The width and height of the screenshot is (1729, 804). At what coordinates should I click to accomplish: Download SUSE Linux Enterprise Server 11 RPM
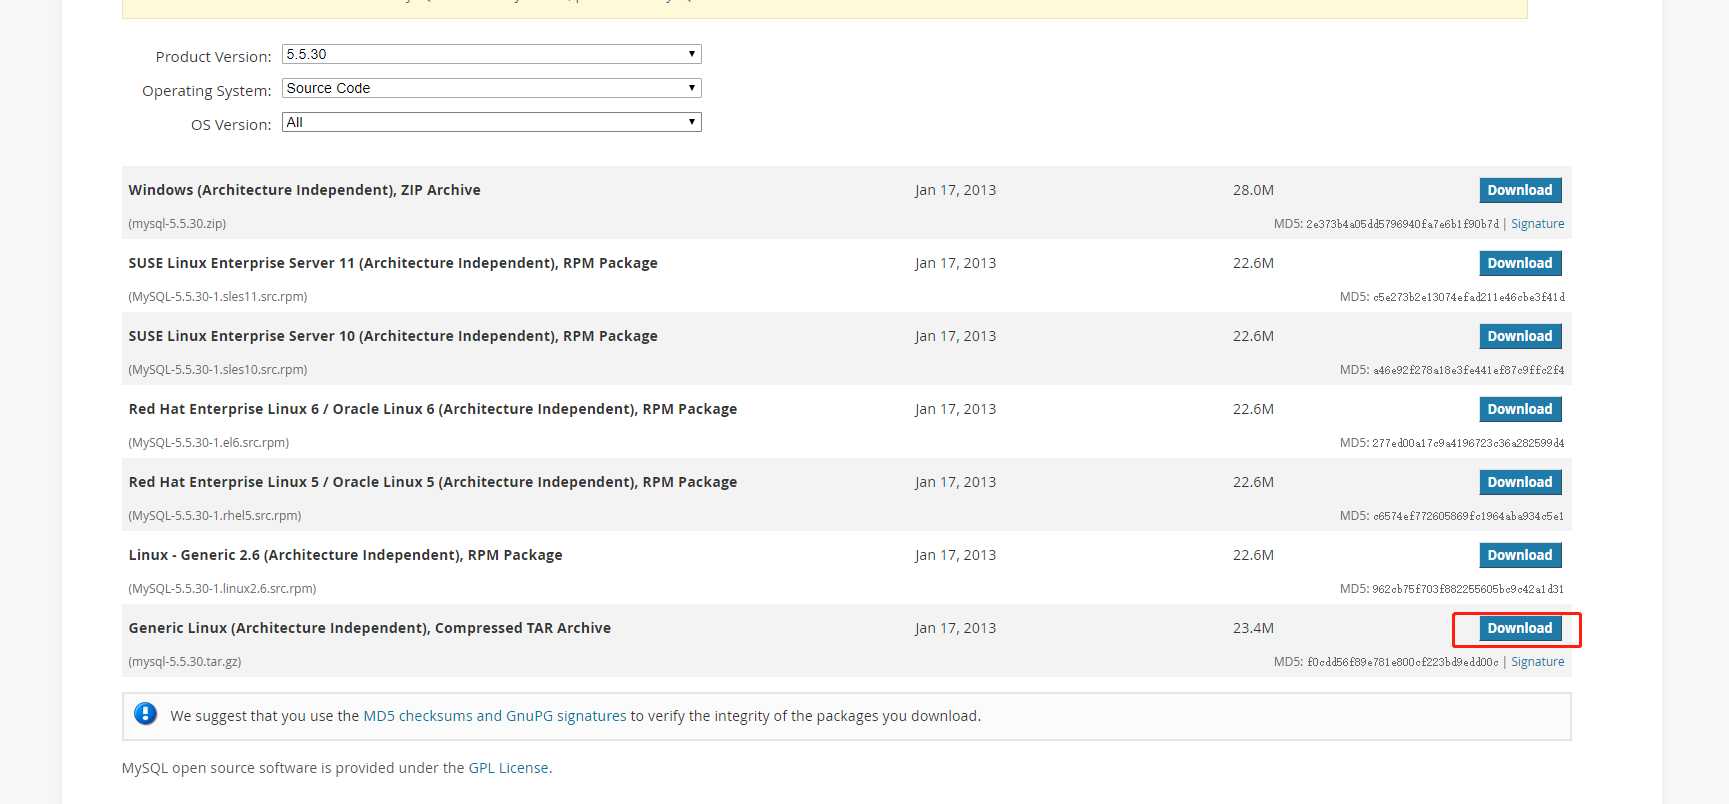tap(1520, 263)
